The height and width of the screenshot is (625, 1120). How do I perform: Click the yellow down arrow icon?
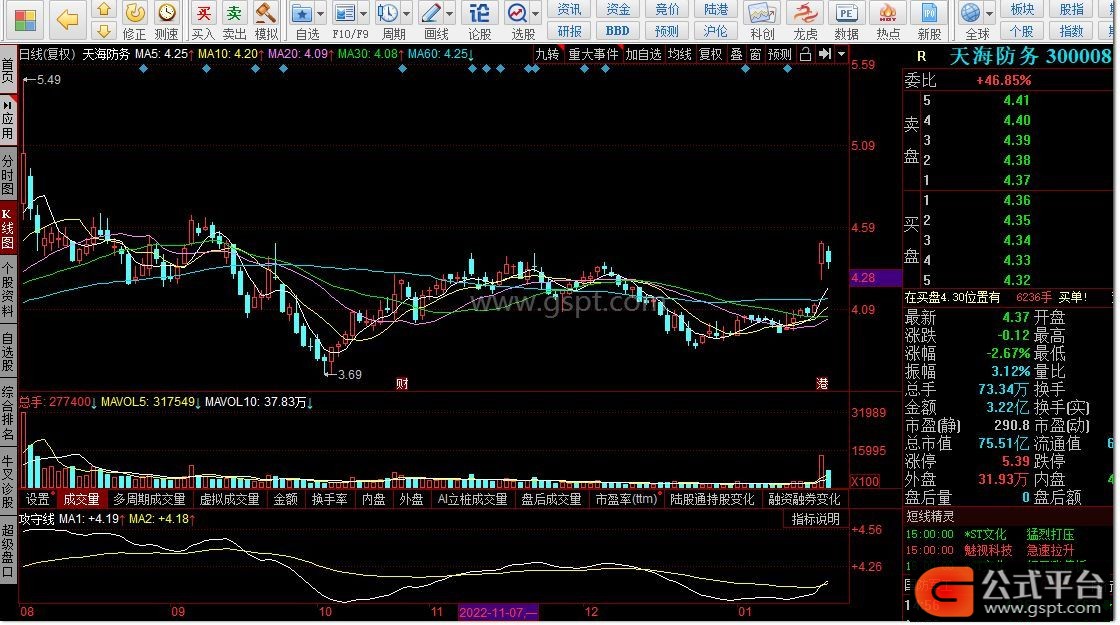pos(104,31)
